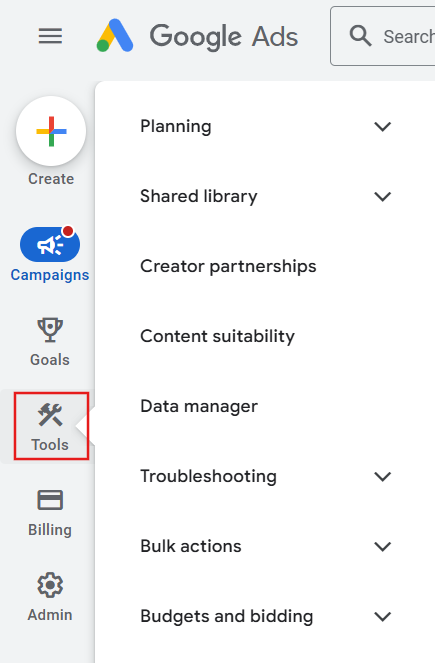Focus the Search input field

point(383,36)
